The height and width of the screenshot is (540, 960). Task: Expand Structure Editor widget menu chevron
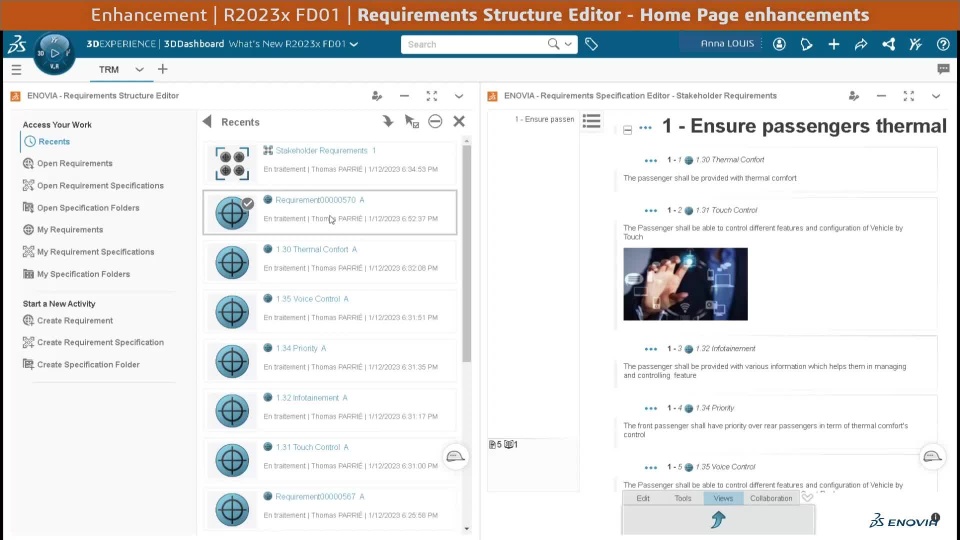coord(459,96)
